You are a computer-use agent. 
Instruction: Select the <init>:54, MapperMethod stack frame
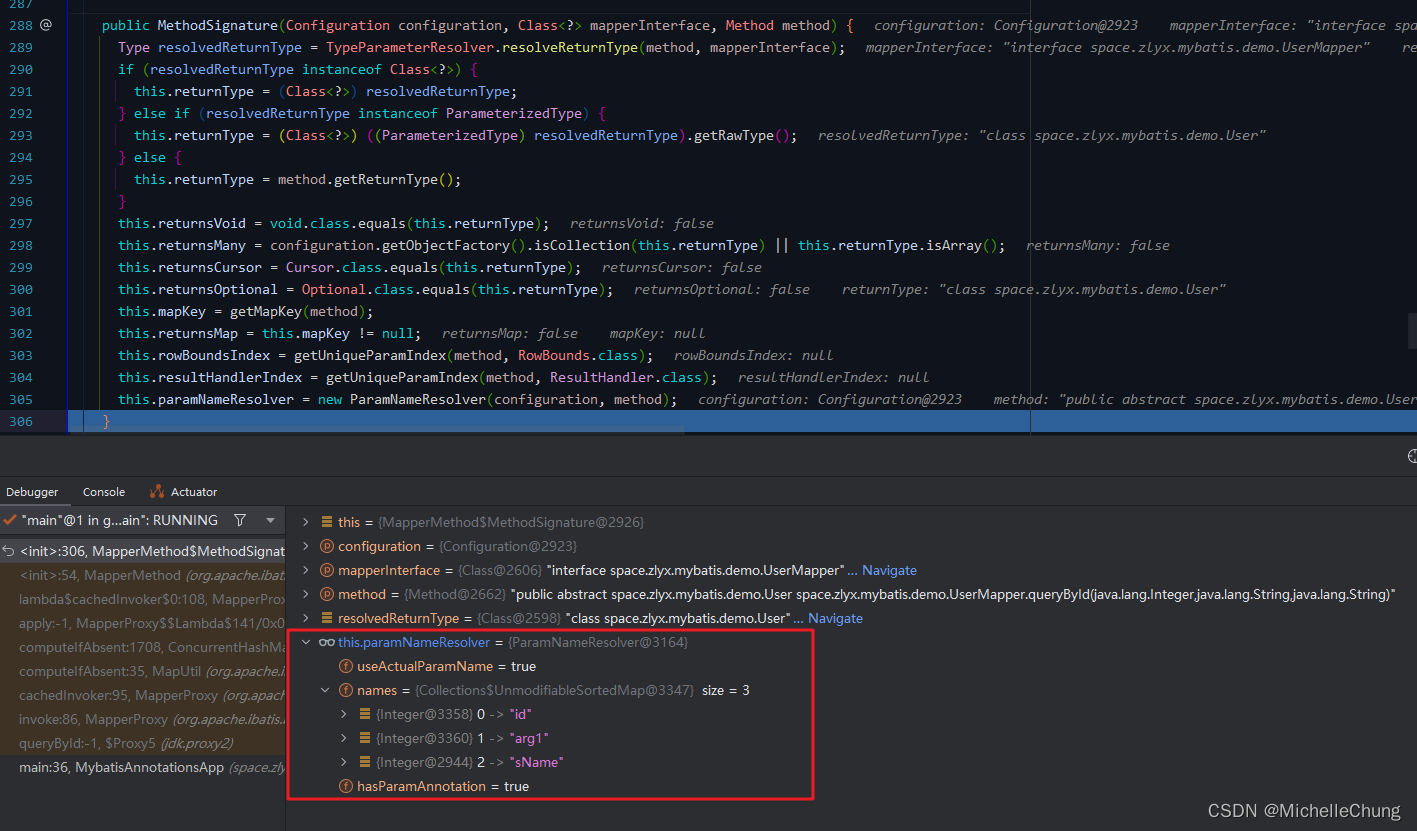[143, 575]
